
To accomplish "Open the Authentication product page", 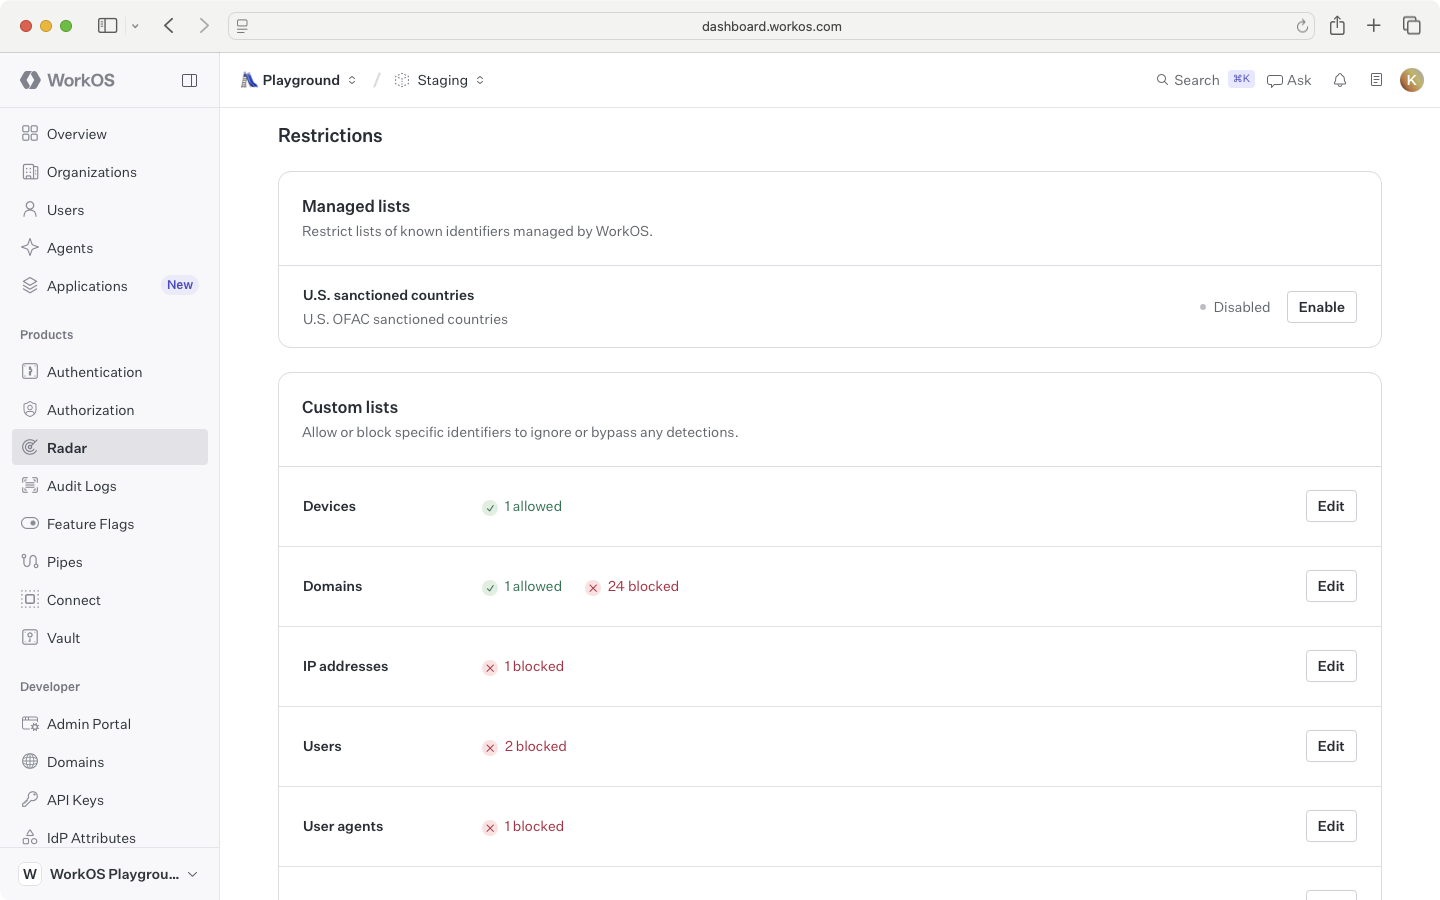I will (x=110, y=372).
